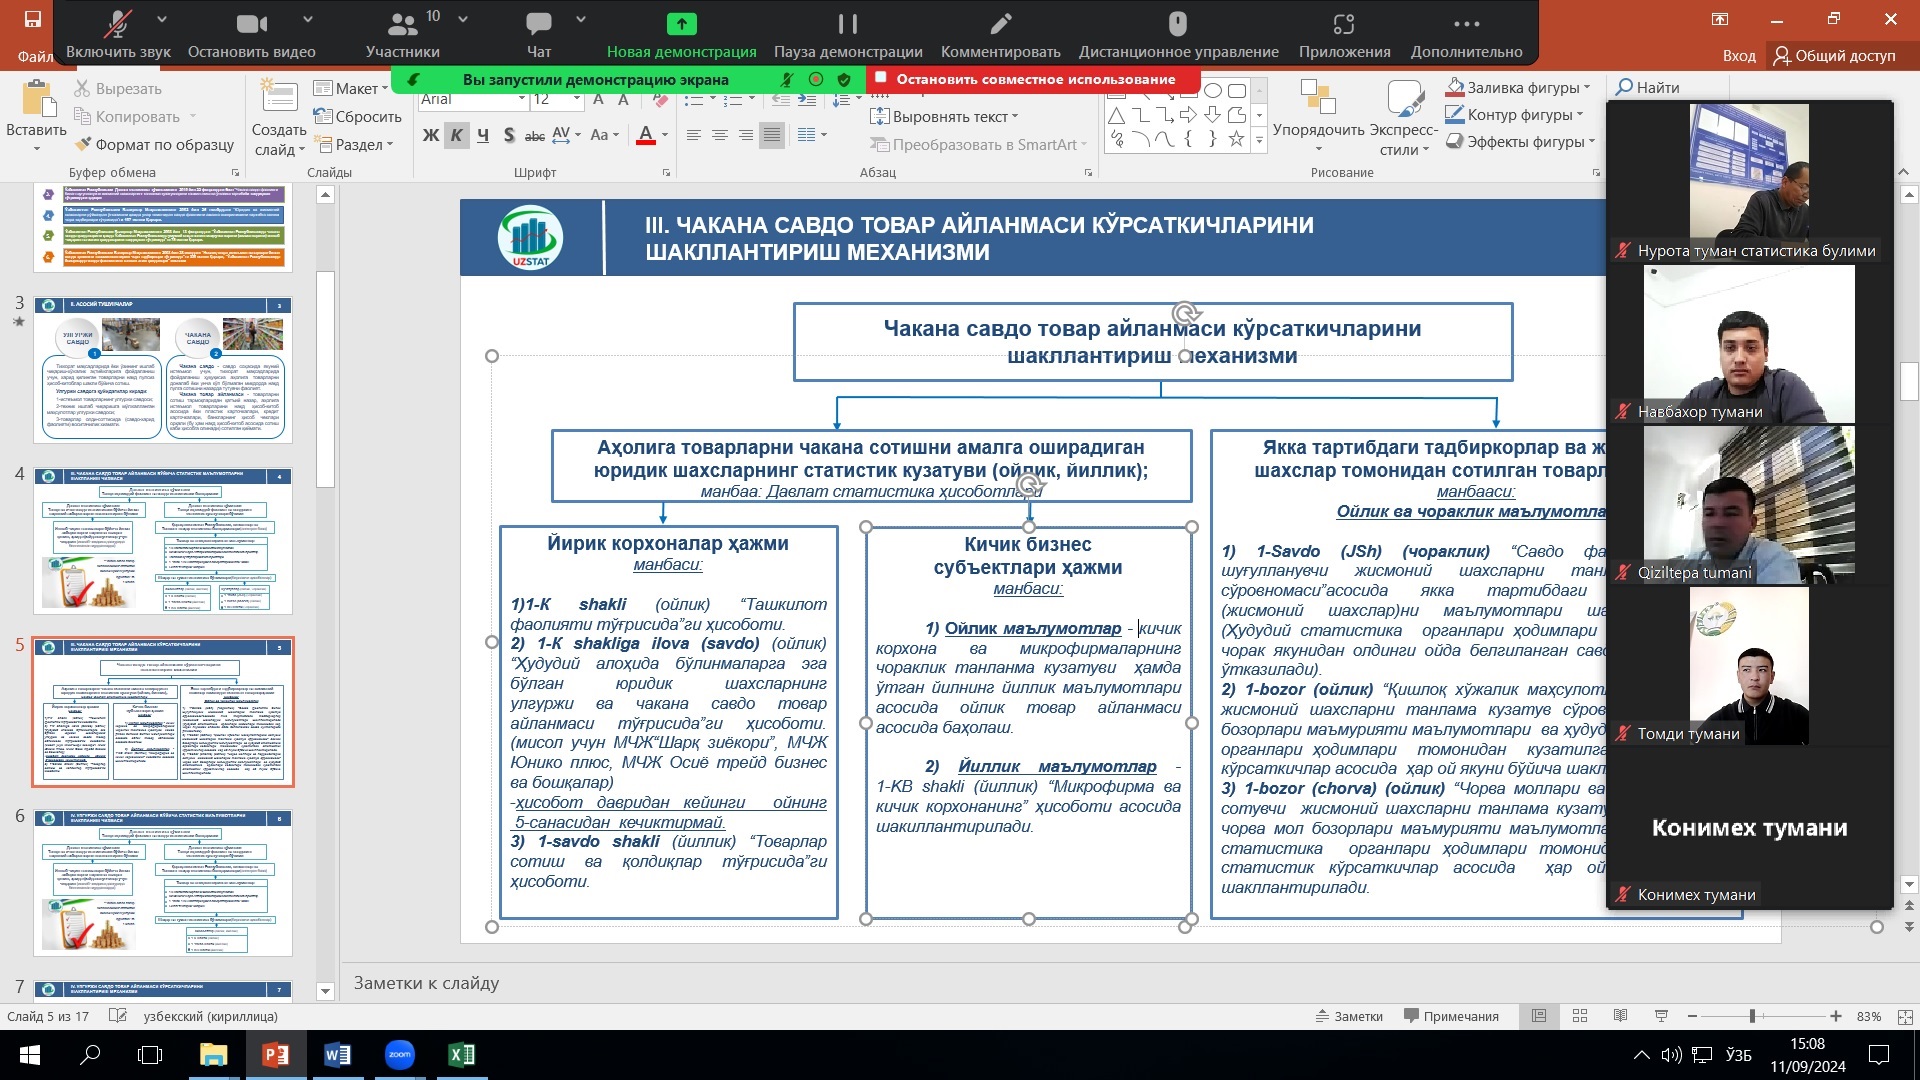This screenshot has height=1080, width=1920.
Task: Toggle underline formatting
Action: tap(483, 135)
